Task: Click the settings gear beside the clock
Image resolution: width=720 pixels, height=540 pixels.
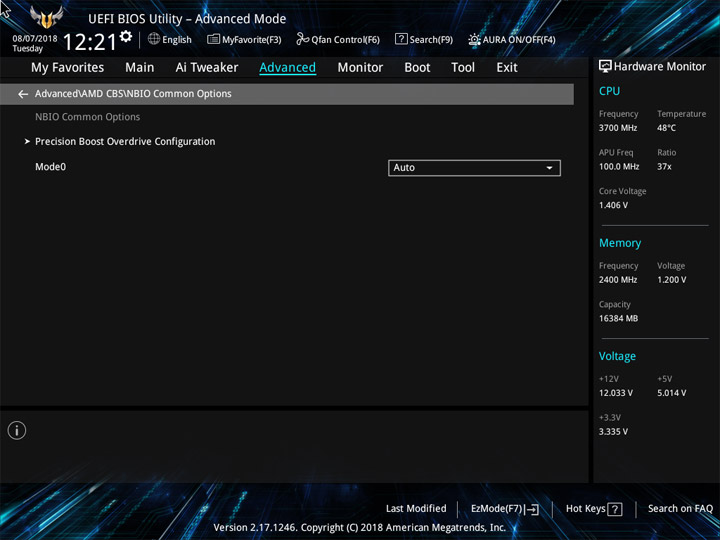Action: (x=126, y=36)
